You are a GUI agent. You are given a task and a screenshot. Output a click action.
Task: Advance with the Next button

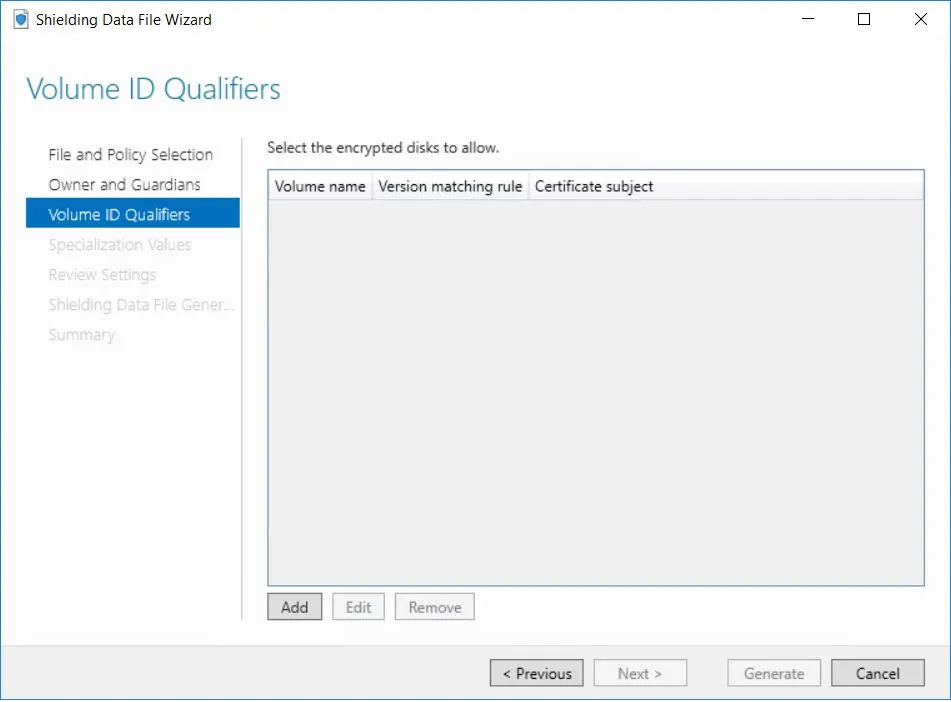(640, 674)
